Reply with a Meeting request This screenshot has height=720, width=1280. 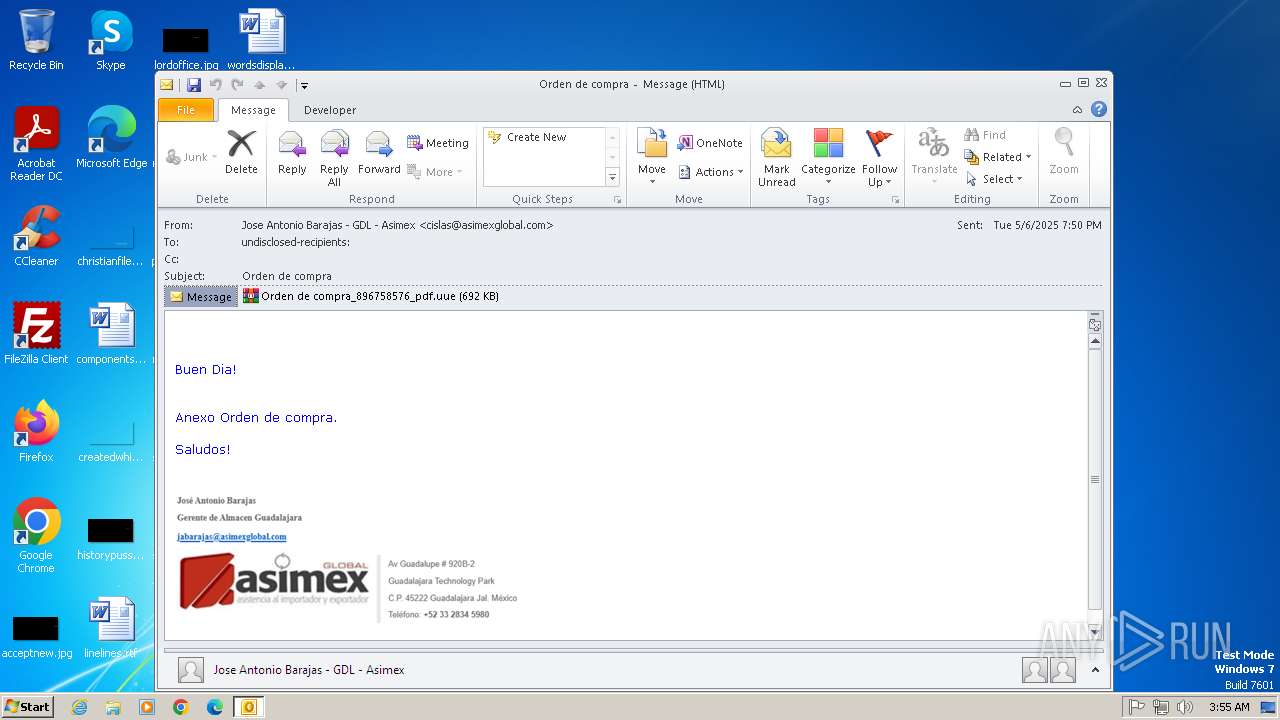point(438,143)
